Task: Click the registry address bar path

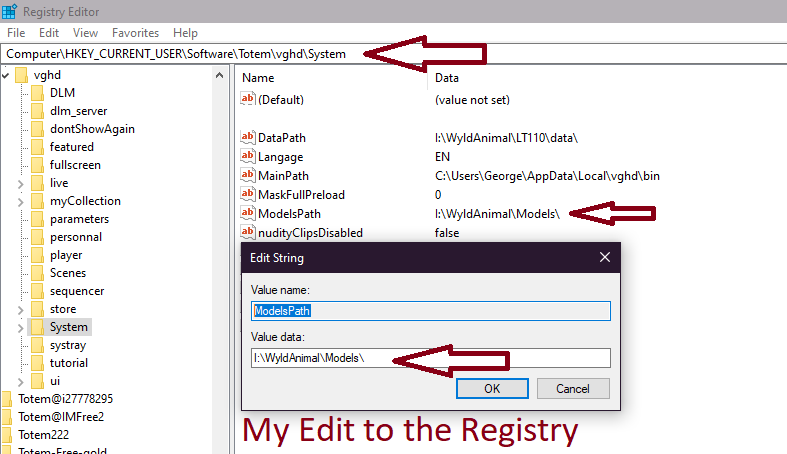Action: coord(180,54)
